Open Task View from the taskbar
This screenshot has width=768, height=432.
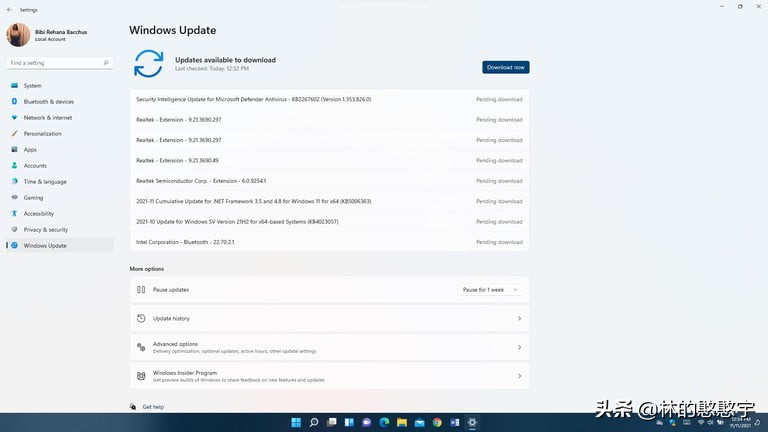click(332, 422)
